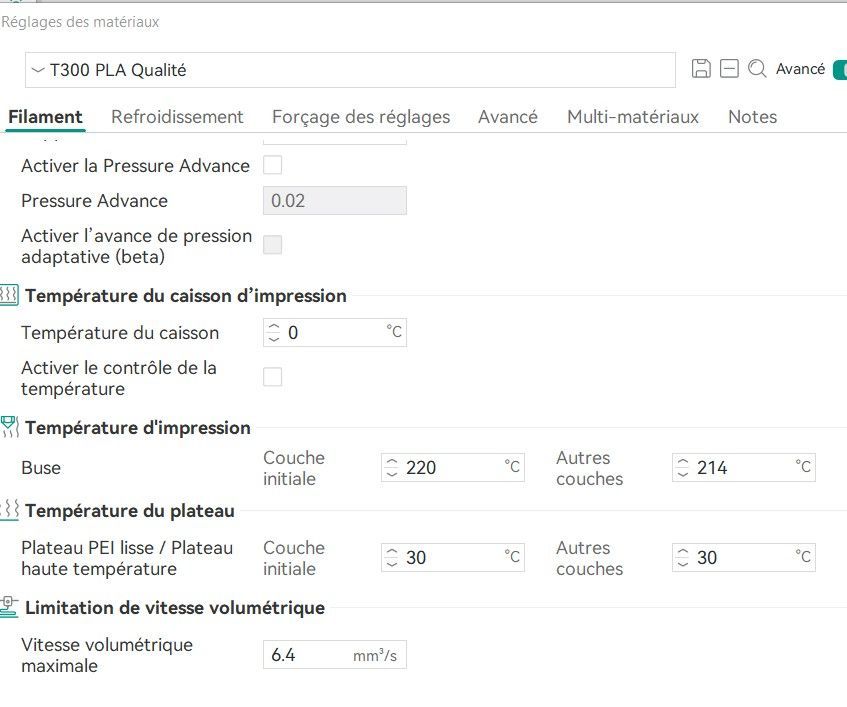
Task: Click the print temperature nozzle icon
Action: (9, 428)
